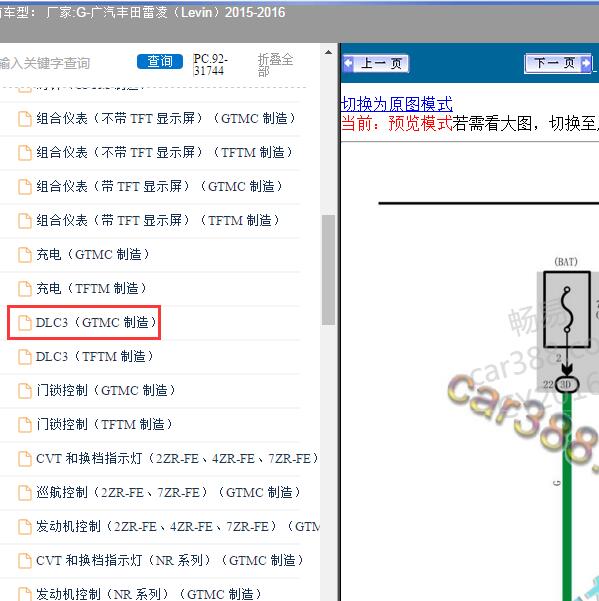The height and width of the screenshot is (601, 599).
Task: Open 组合仪表(不带 TFT 显示屏)(GTMC 制造)
Action: click(165, 118)
